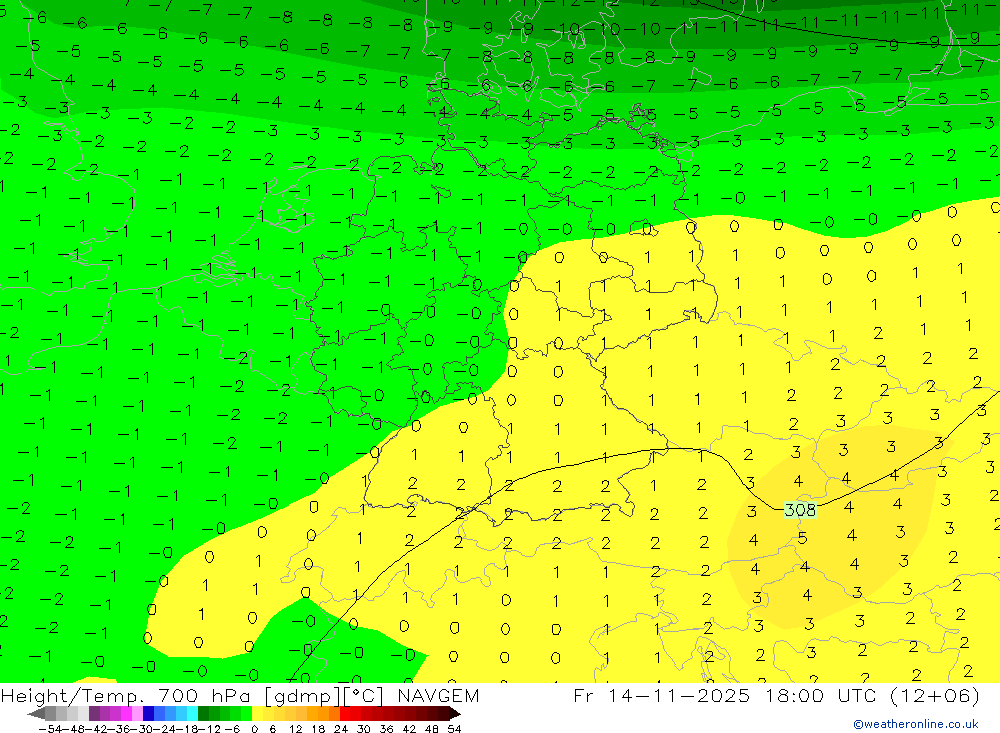1000x733 pixels.
Task: Click the grey left arrow end of colorbar
Action: tap(36, 714)
